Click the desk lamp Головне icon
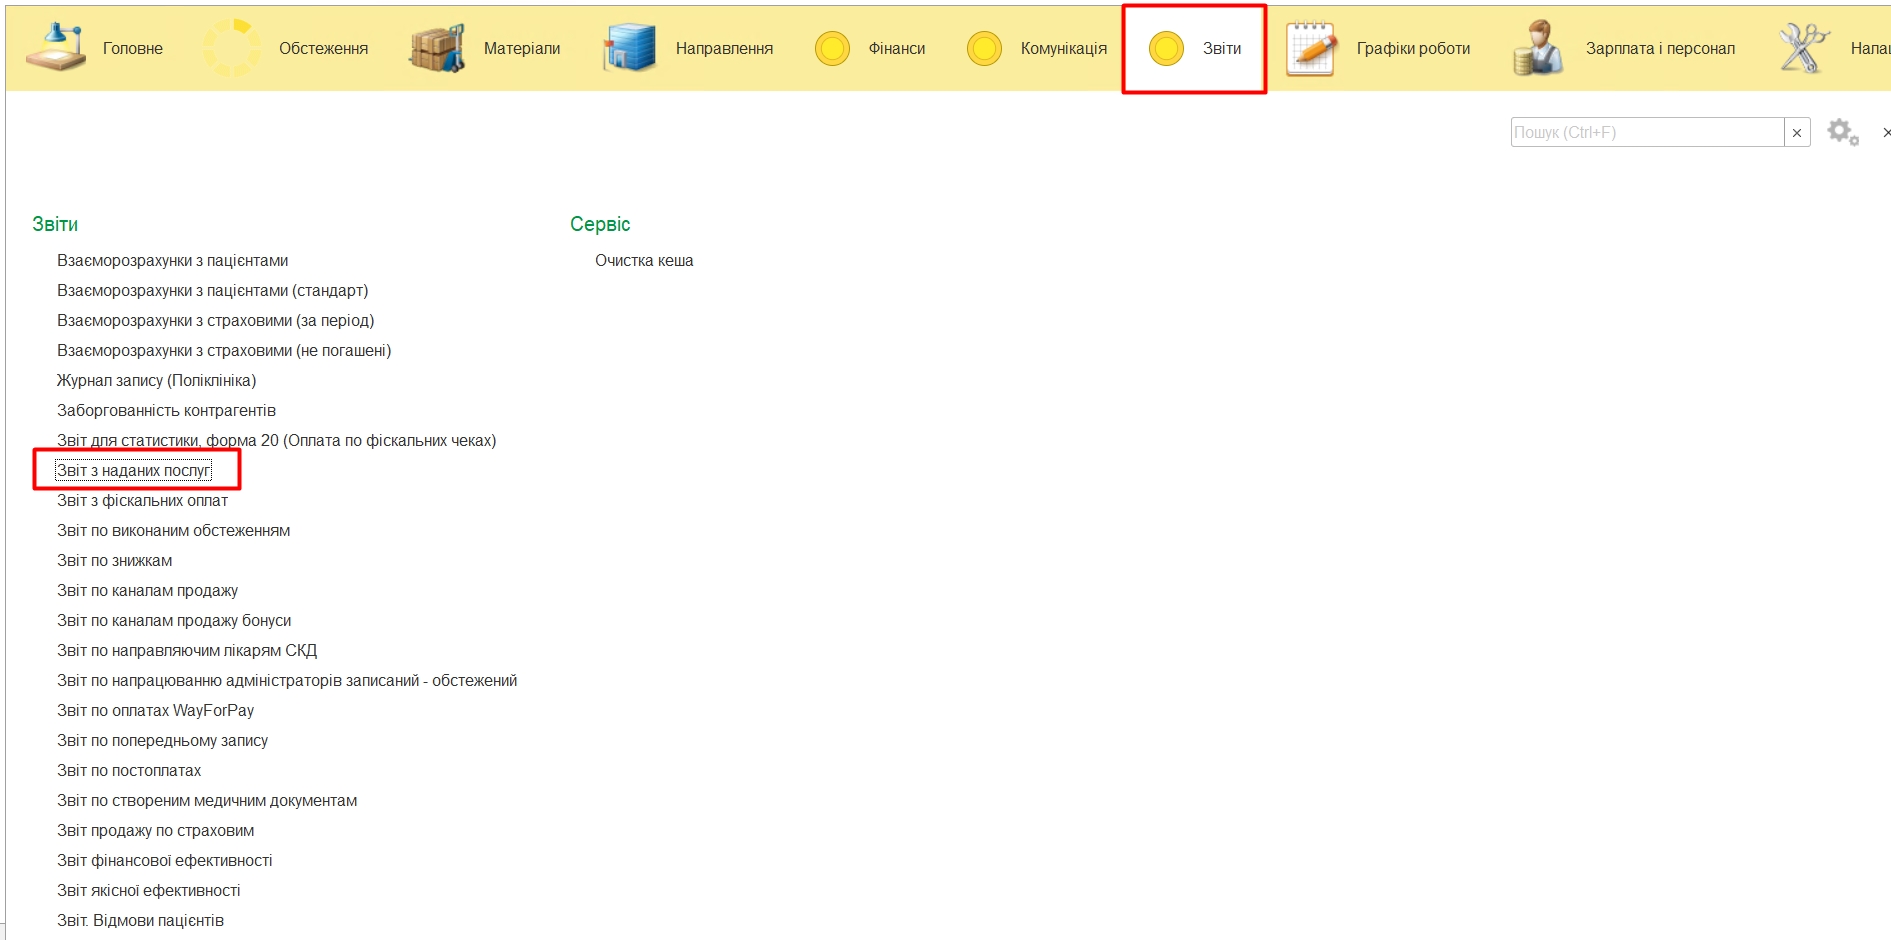The width and height of the screenshot is (1891, 940). [55, 48]
